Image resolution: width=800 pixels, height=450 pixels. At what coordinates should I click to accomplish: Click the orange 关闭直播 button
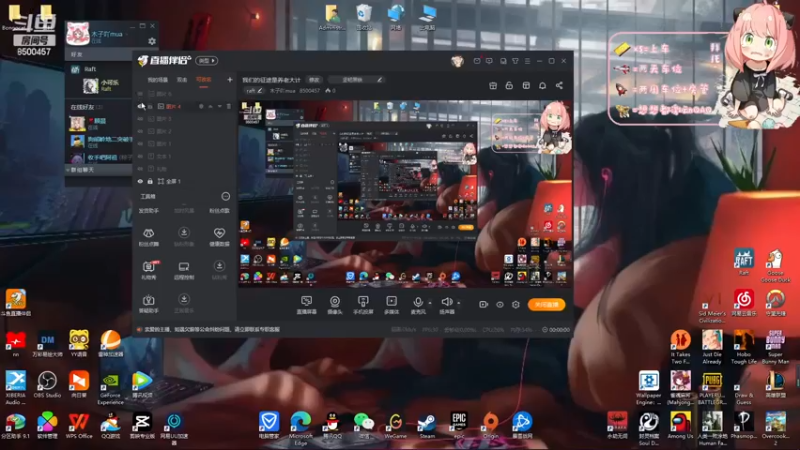546,305
